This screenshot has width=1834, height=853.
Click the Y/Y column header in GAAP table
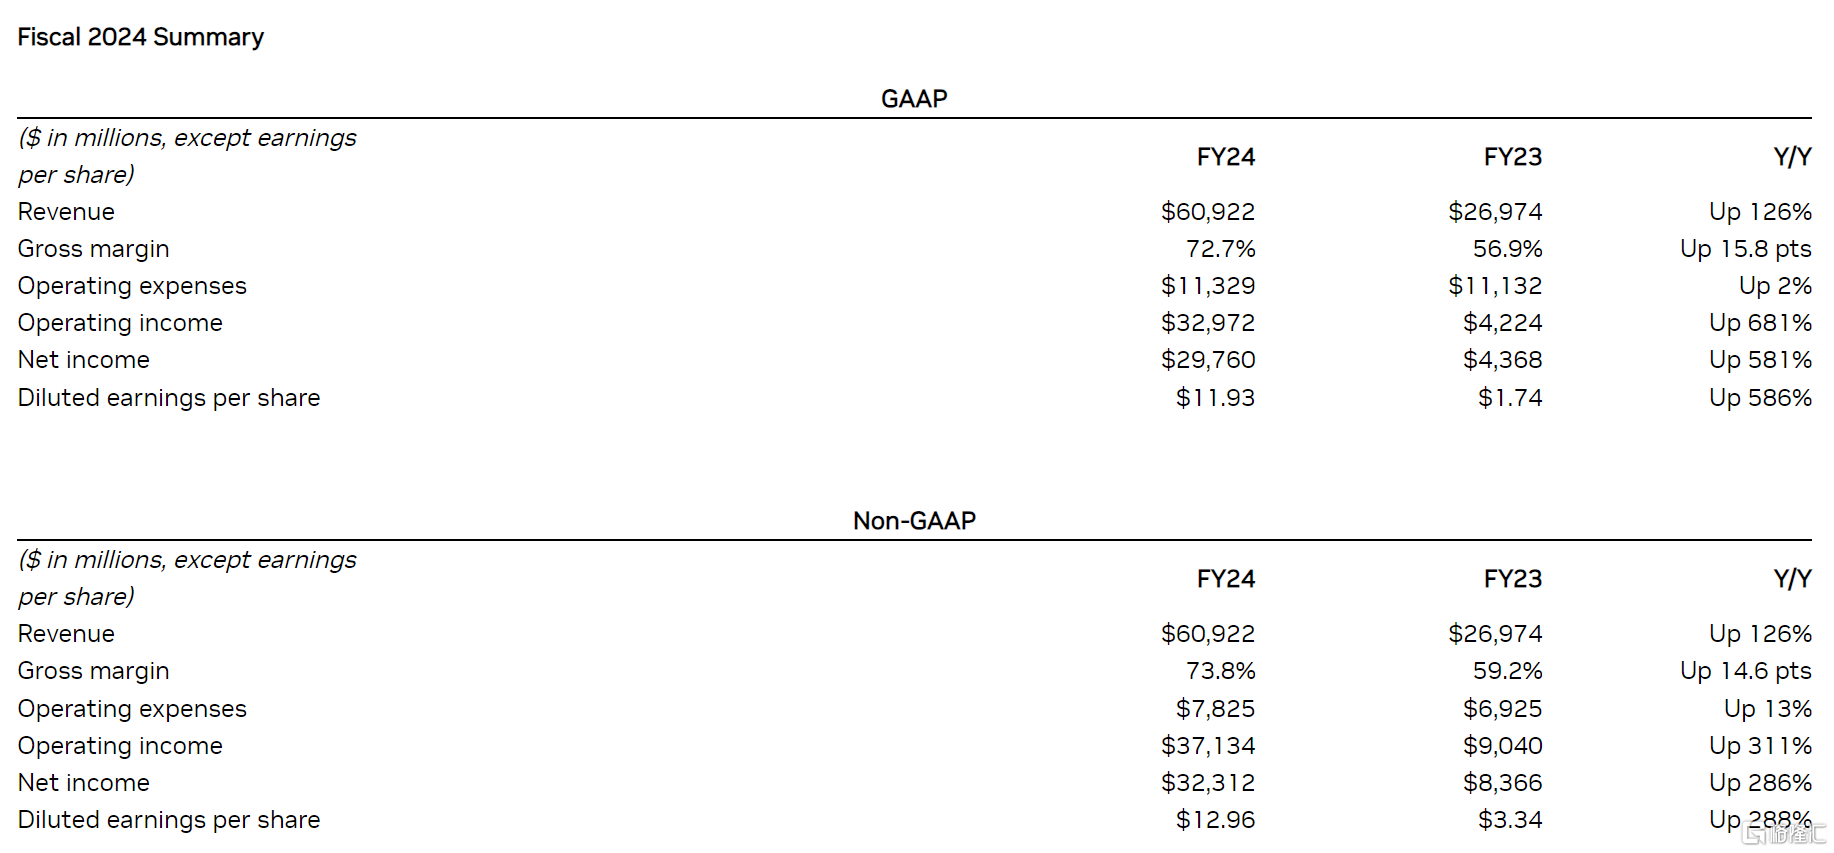[1792, 157]
